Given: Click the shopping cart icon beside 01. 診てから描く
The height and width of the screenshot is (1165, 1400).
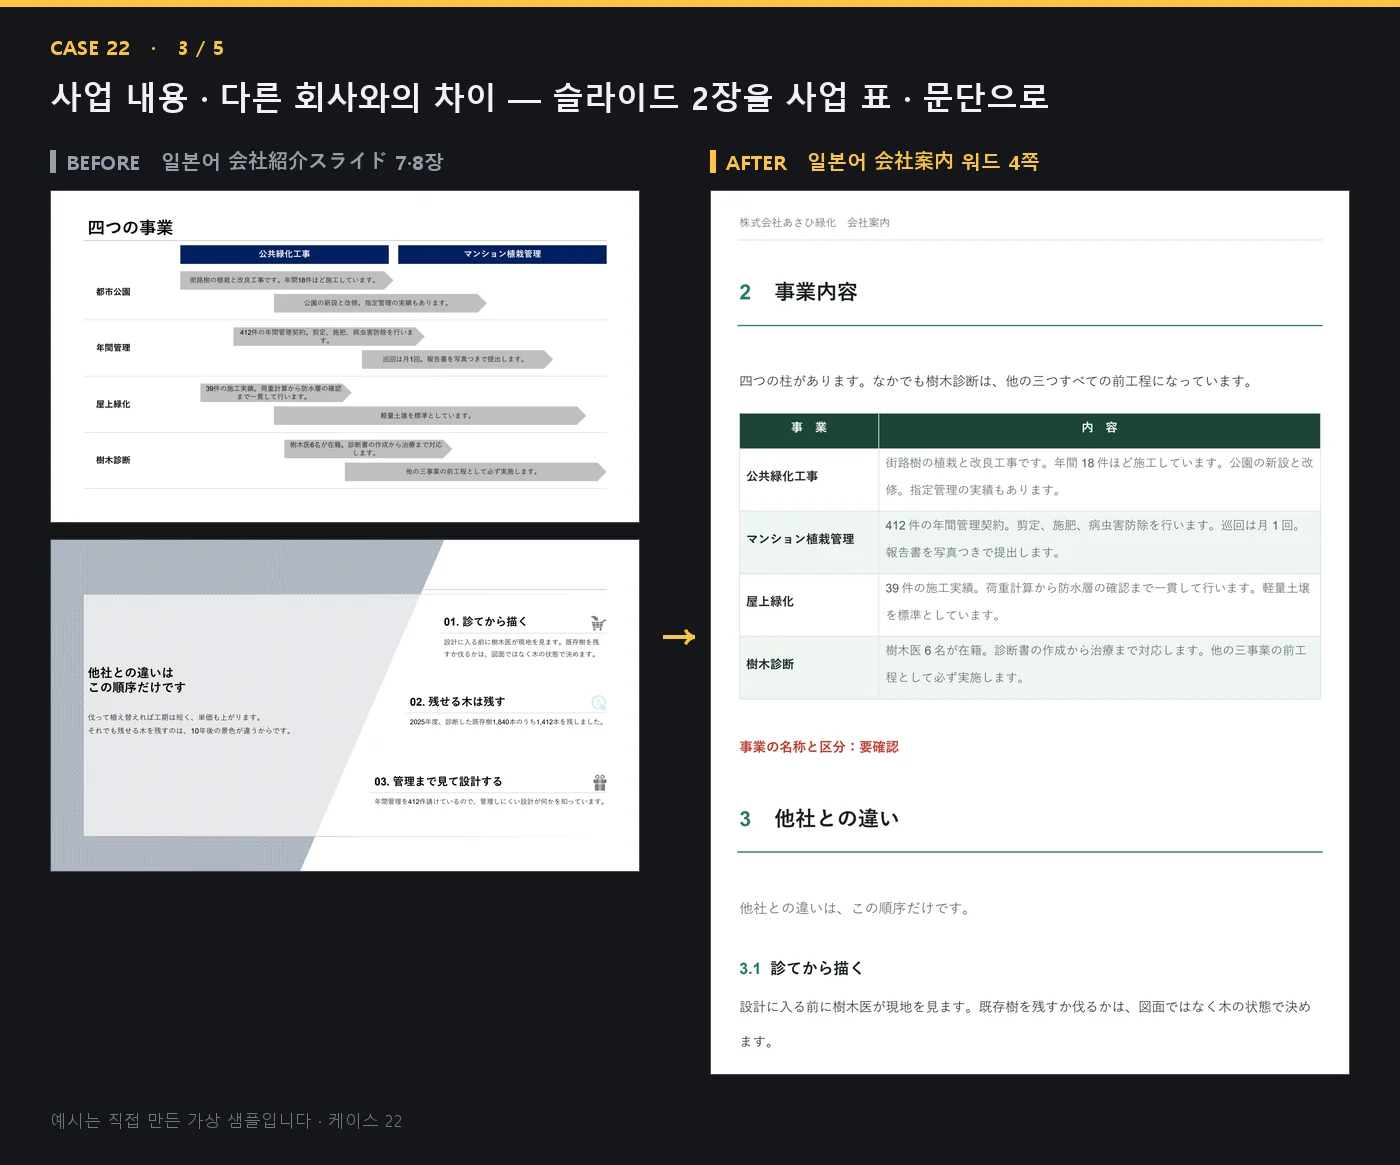Looking at the screenshot, I should tap(598, 623).
